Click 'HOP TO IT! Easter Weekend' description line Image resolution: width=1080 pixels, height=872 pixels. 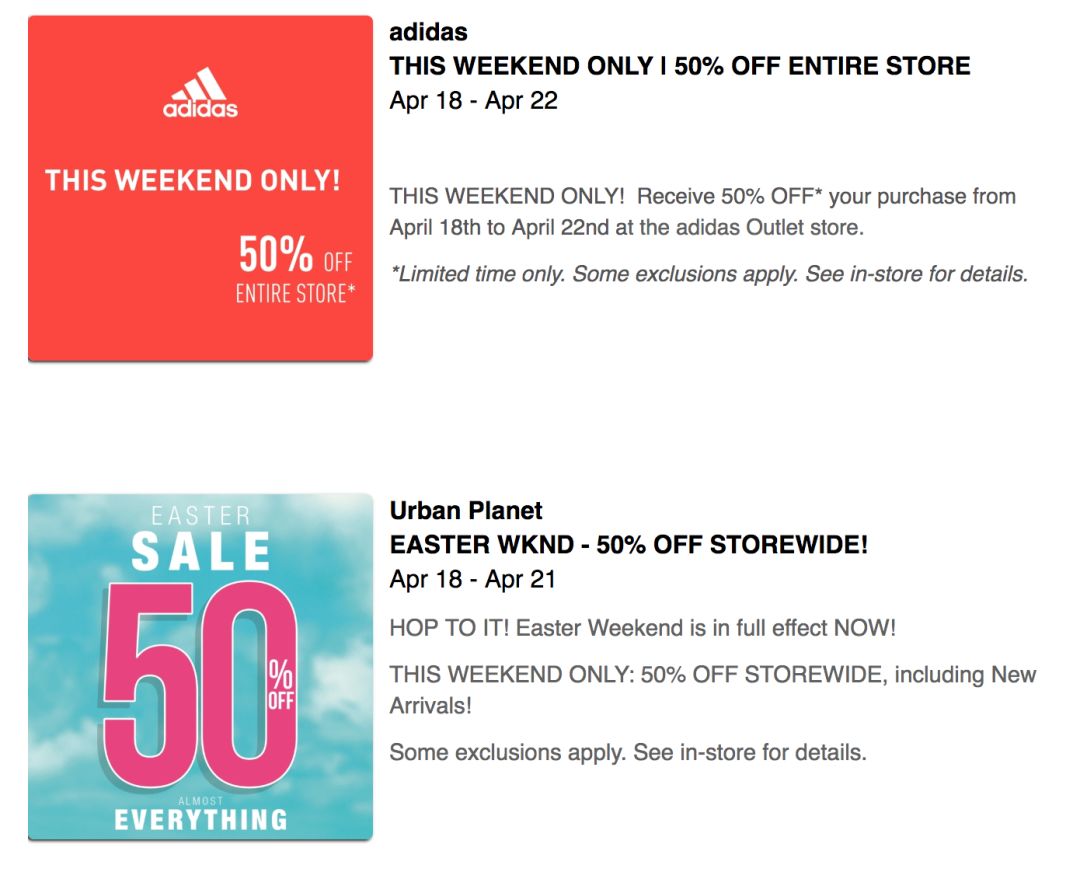(x=643, y=628)
